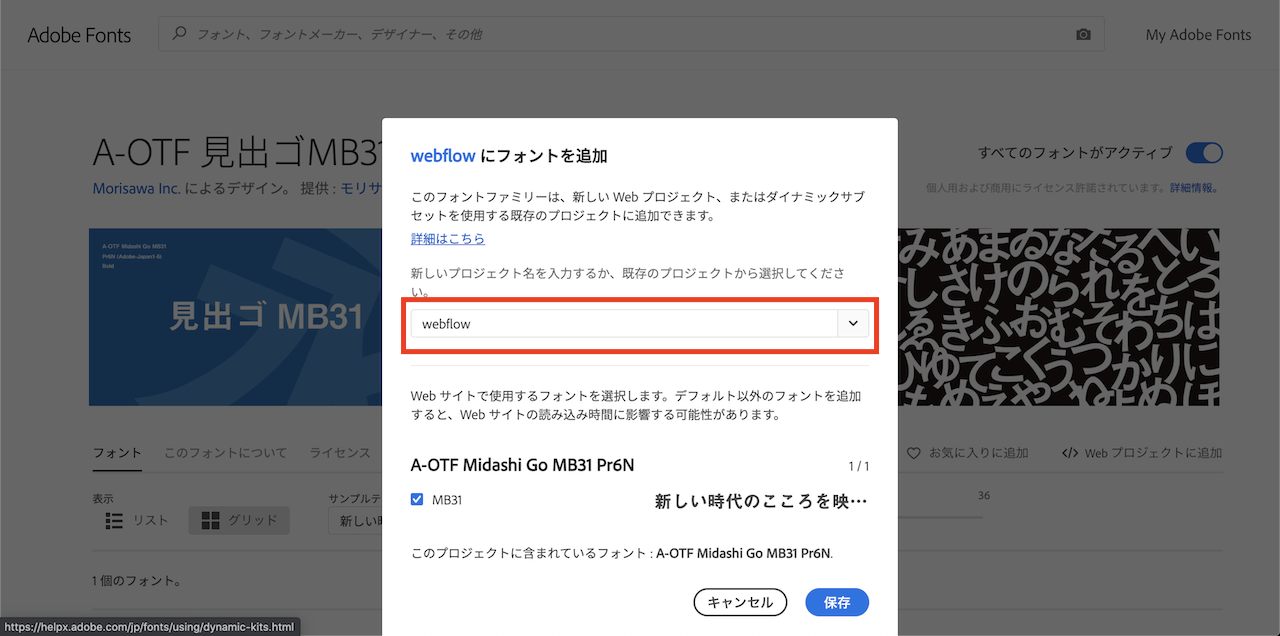Click the 見出ゴ MB31 blue preview thumbnail

pos(236,317)
